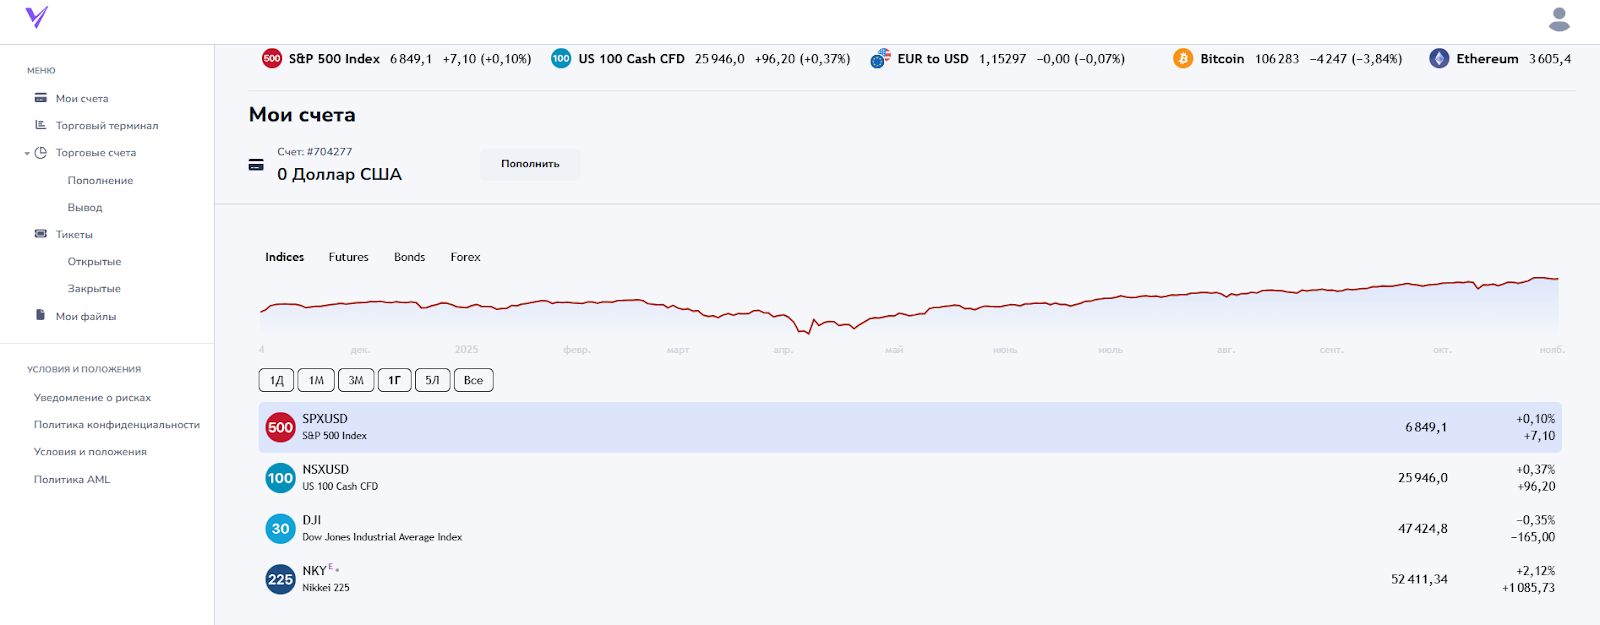Click the 52 411,34 NKY price

1419,579
